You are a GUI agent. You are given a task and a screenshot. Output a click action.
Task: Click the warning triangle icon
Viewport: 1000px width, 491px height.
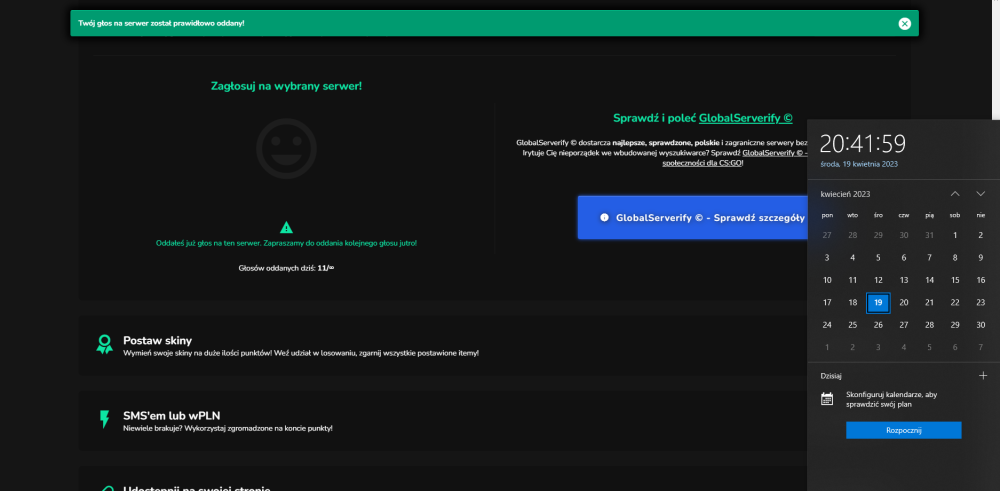click(x=286, y=227)
